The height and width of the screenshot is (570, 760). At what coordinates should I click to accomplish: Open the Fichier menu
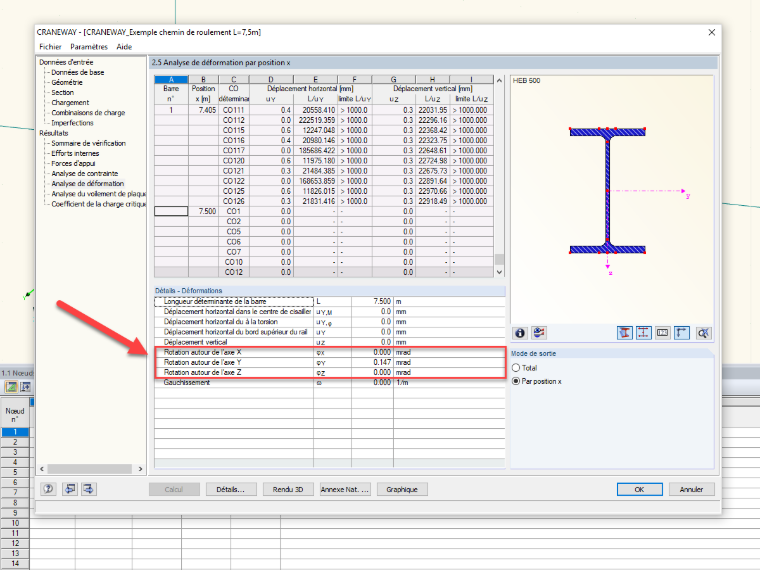tap(50, 47)
